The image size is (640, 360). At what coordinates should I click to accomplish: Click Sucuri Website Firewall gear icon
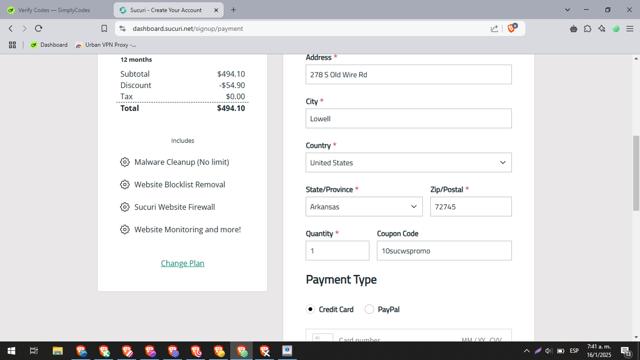(124, 207)
